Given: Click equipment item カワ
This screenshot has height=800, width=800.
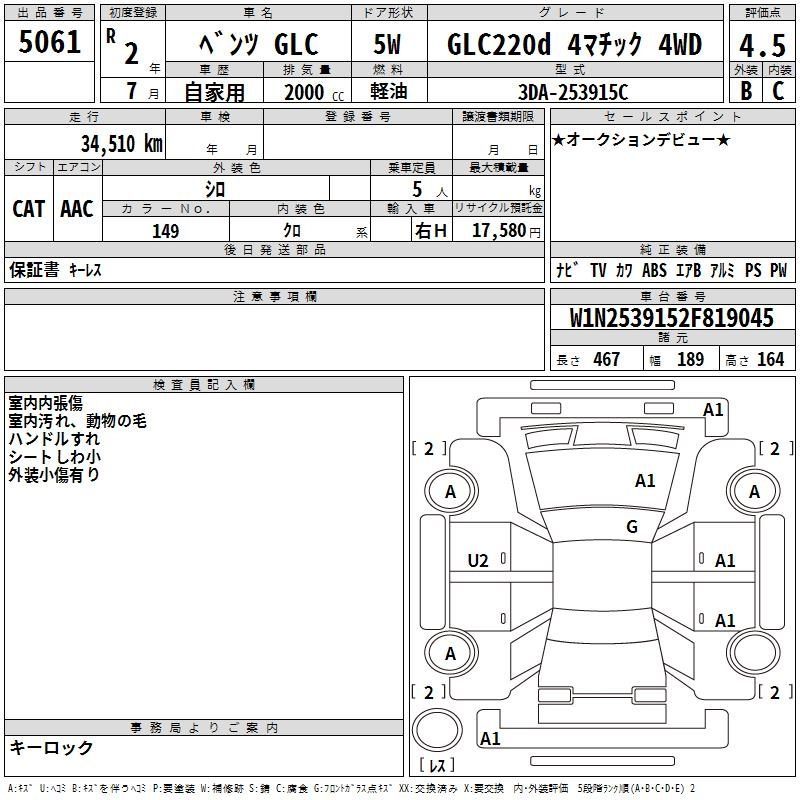Looking at the screenshot, I should pos(624,270).
